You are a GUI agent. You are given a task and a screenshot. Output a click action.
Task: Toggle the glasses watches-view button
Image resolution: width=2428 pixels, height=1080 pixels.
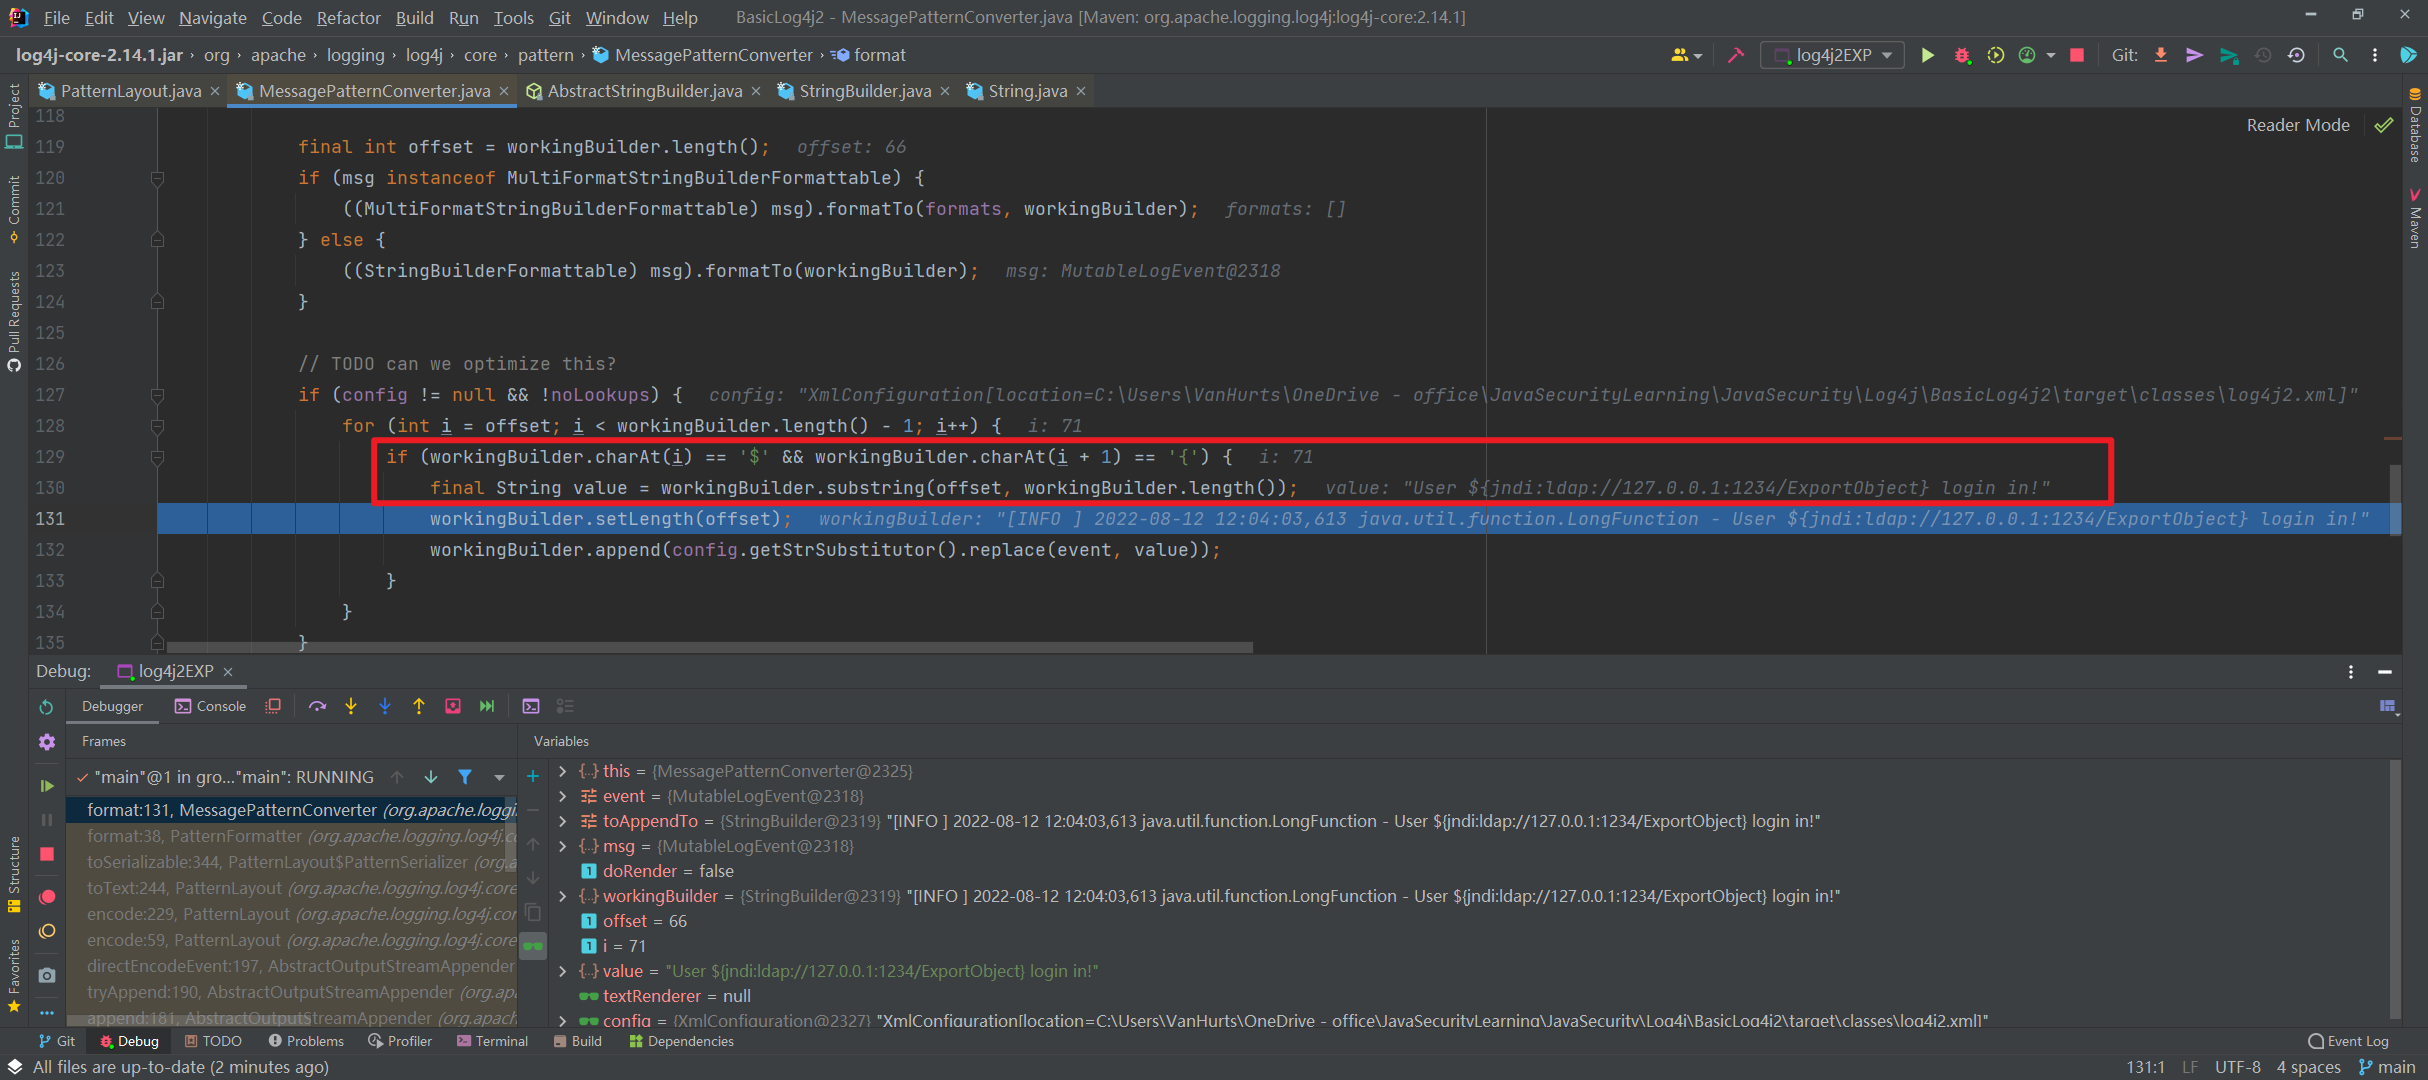click(x=533, y=946)
